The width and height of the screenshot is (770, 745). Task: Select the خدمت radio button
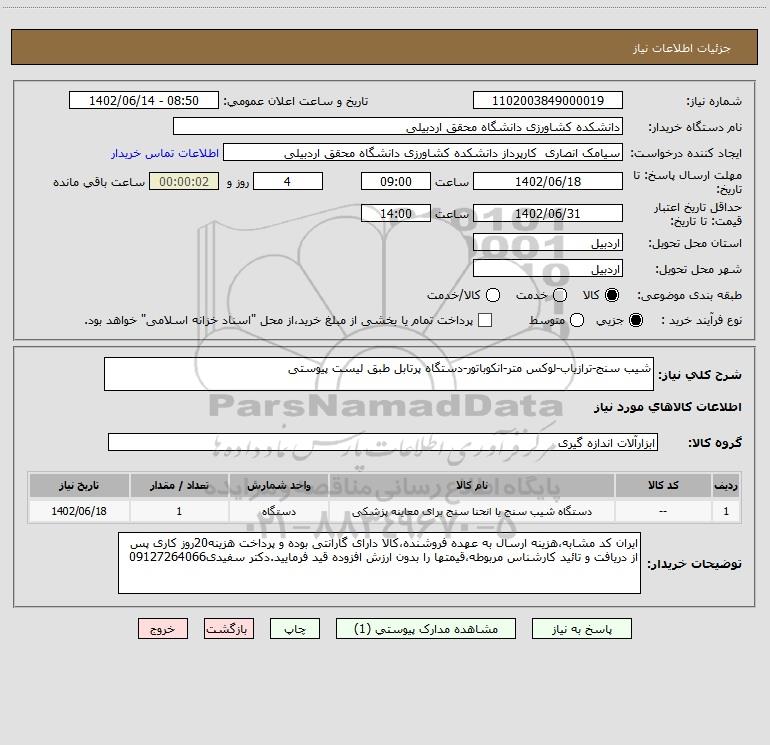[x=560, y=295]
